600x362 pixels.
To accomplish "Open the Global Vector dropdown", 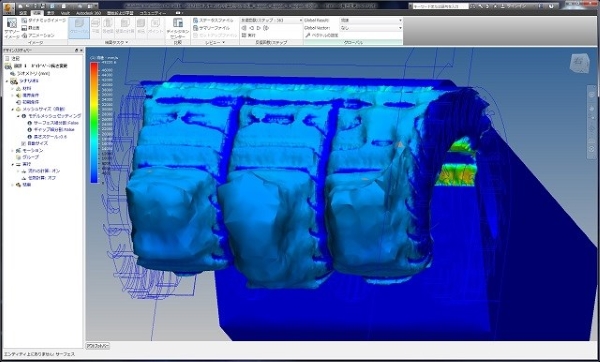I will (371, 28).
